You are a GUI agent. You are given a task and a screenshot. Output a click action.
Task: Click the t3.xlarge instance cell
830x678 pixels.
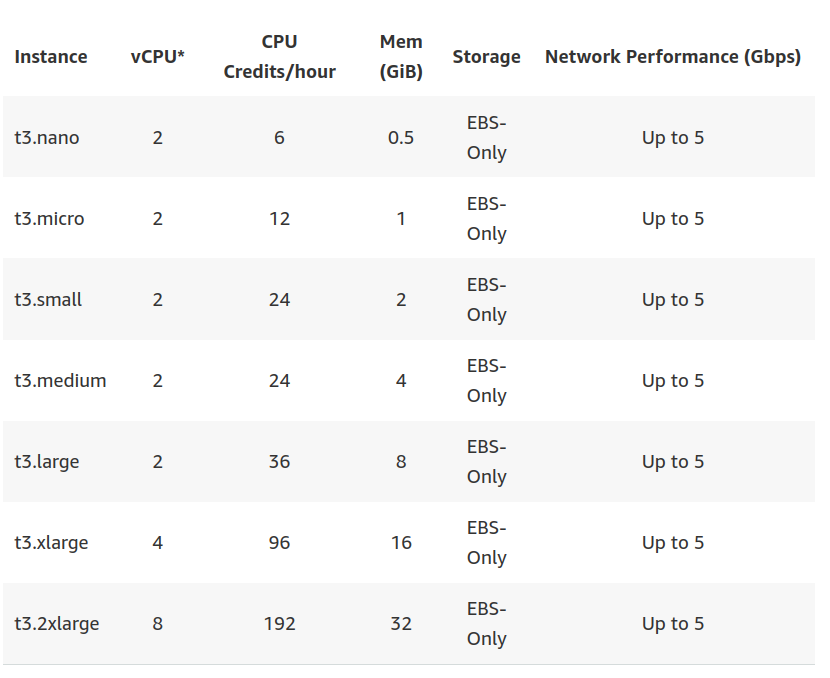(x=51, y=543)
